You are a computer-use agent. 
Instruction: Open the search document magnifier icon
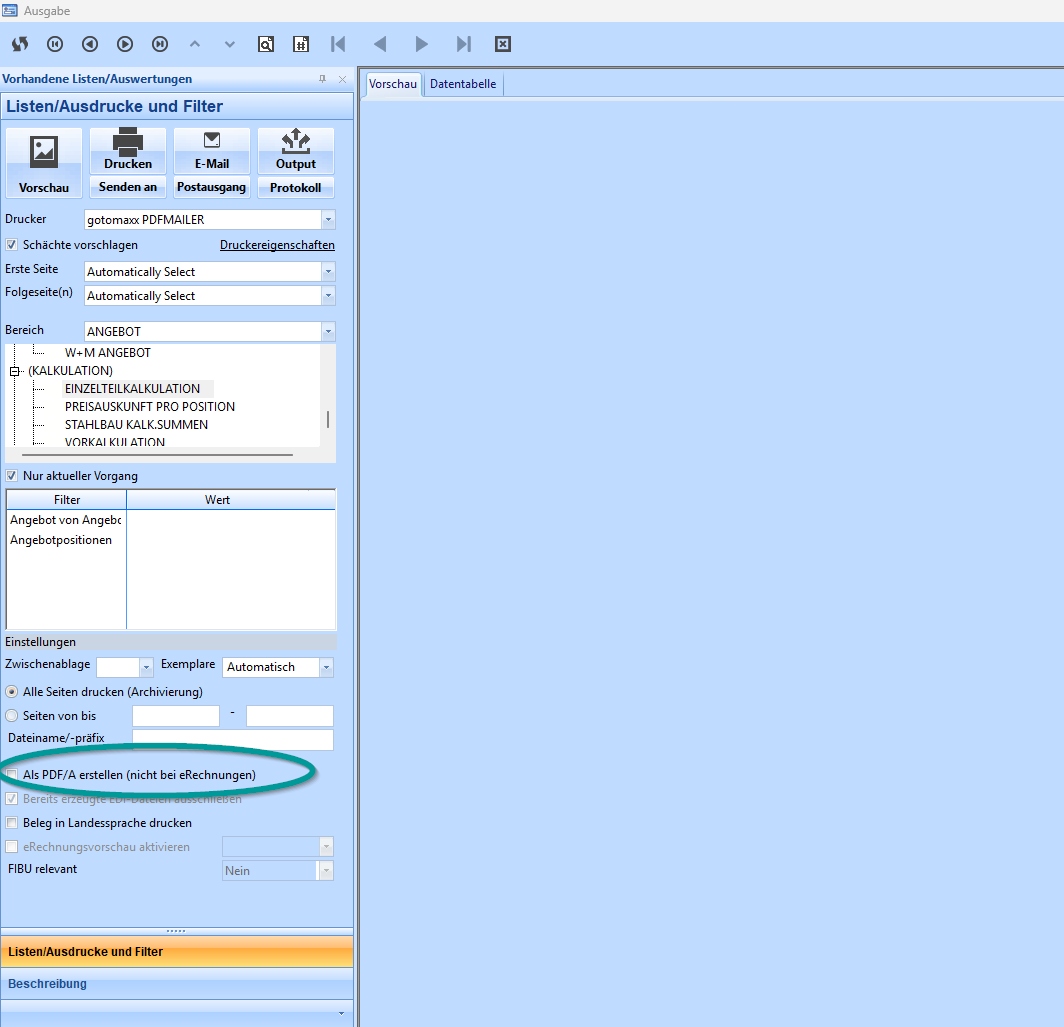click(x=266, y=44)
